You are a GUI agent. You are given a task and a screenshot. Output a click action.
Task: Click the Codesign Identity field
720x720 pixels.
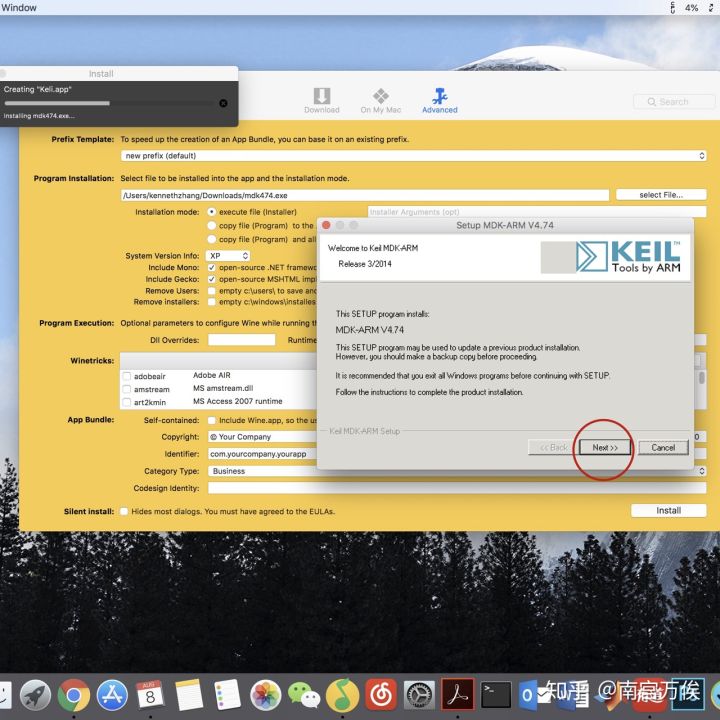click(457, 488)
